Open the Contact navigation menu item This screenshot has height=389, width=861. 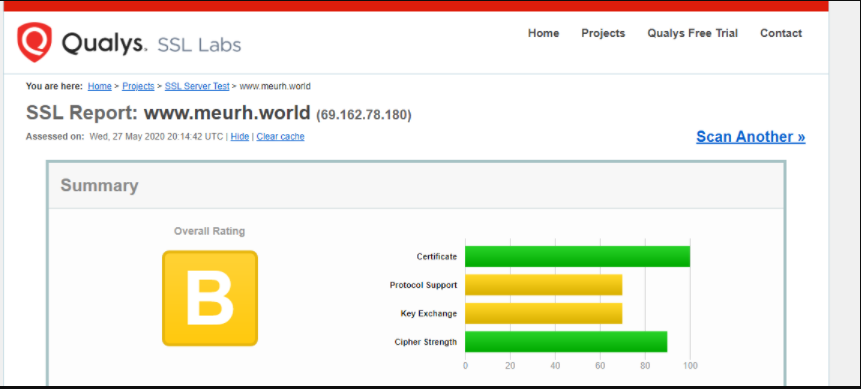780,33
